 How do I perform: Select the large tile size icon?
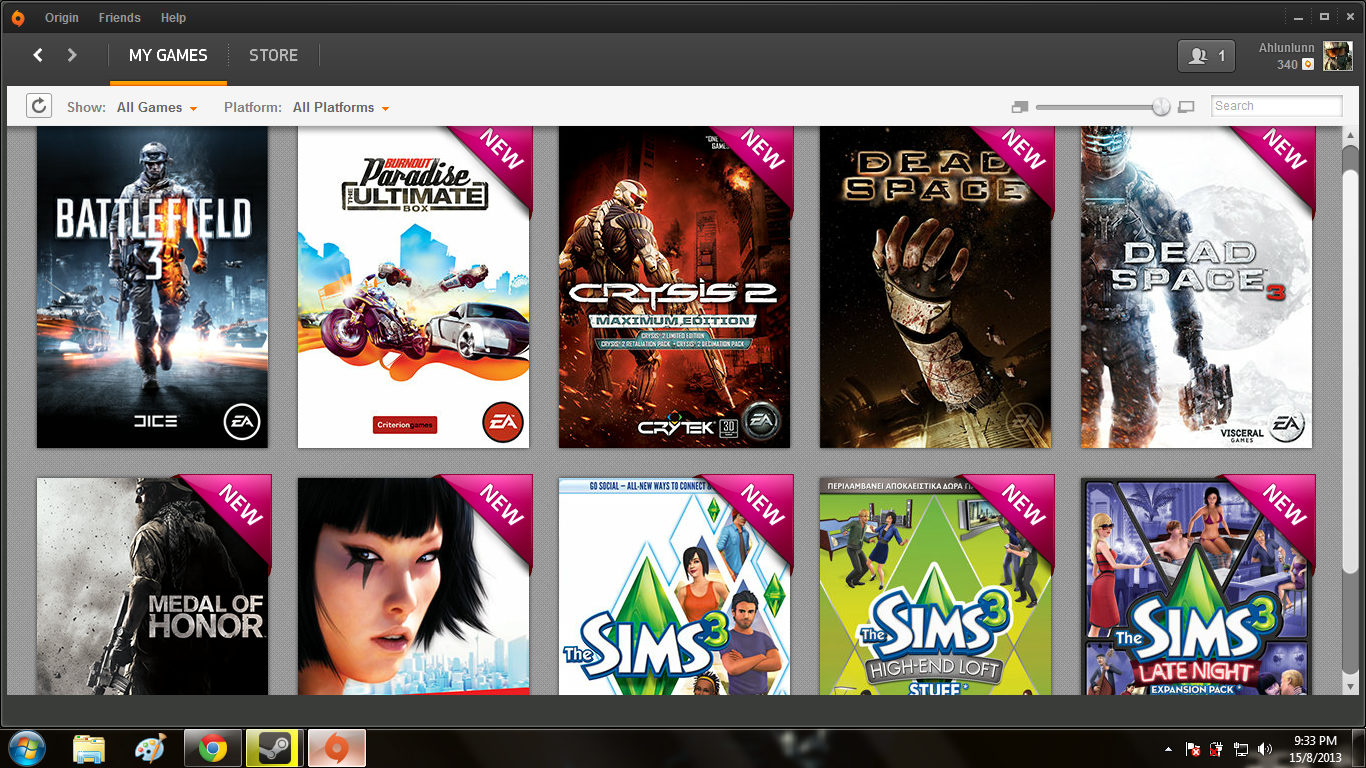tap(1187, 106)
